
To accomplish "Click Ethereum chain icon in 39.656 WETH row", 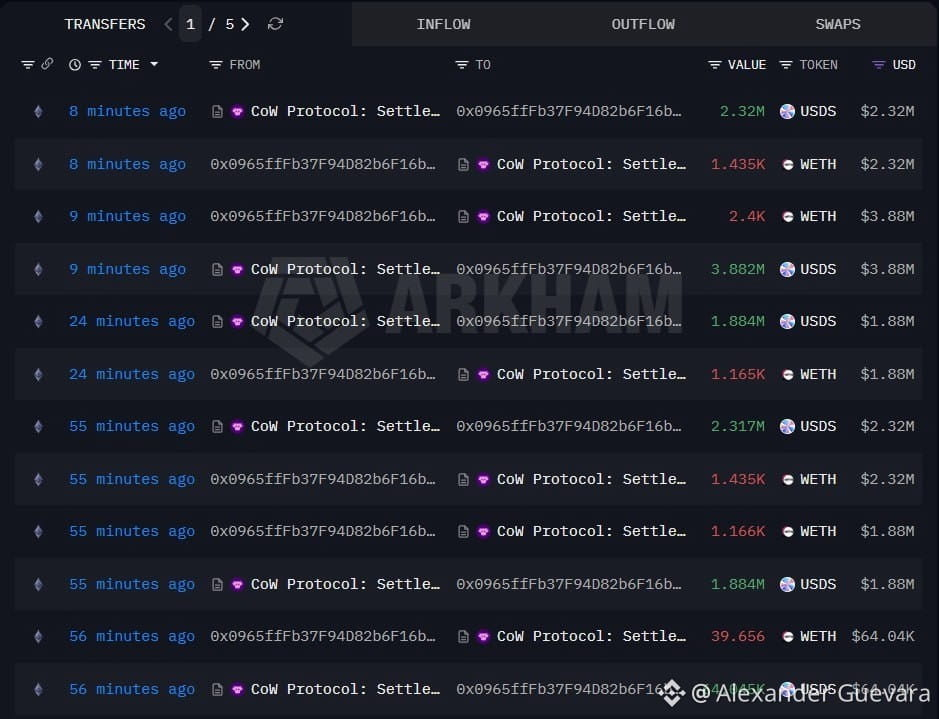I will tap(38, 636).
